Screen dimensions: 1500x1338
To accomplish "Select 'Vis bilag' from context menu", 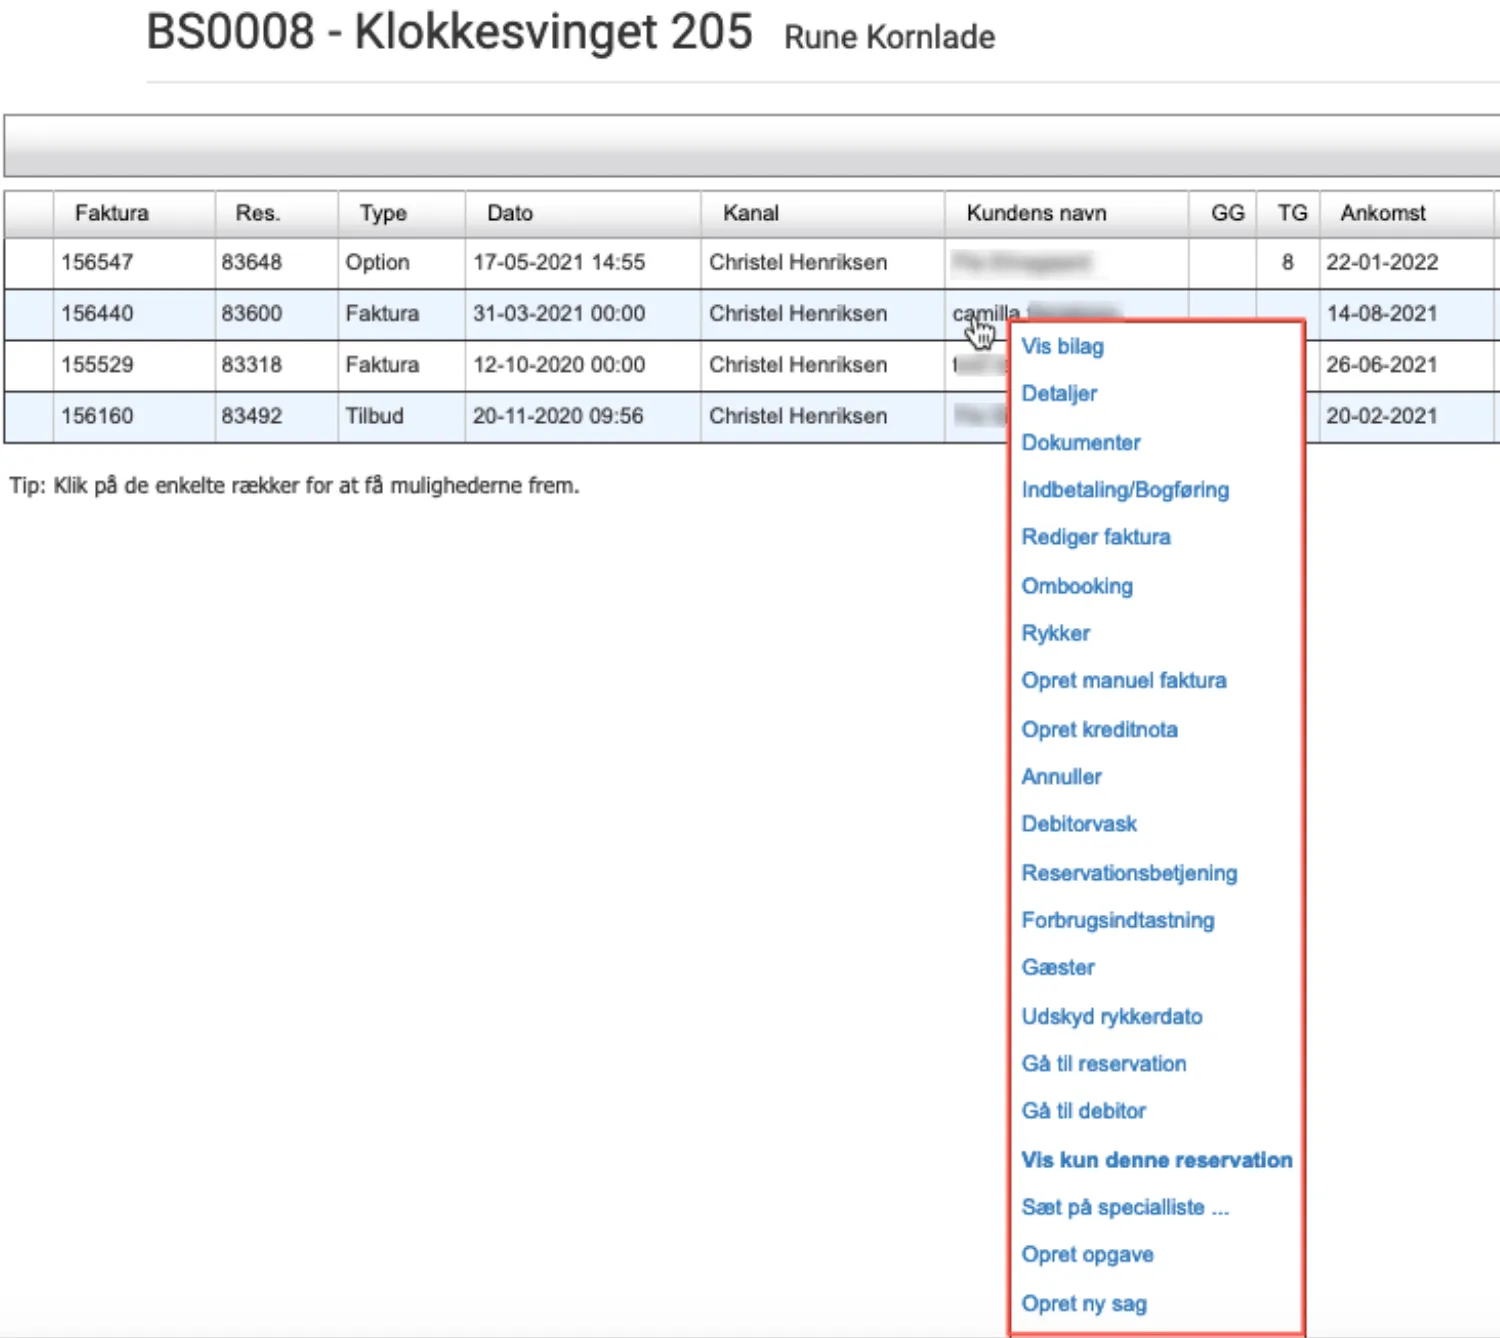I will (x=1062, y=346).
